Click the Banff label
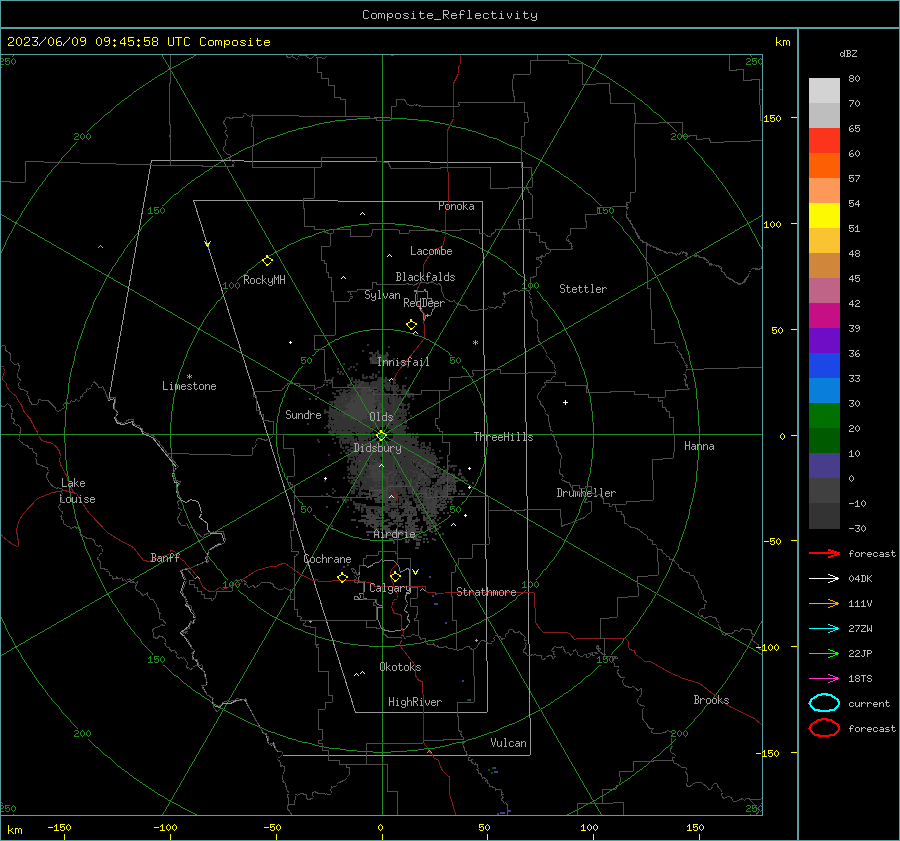 [165, 557]
